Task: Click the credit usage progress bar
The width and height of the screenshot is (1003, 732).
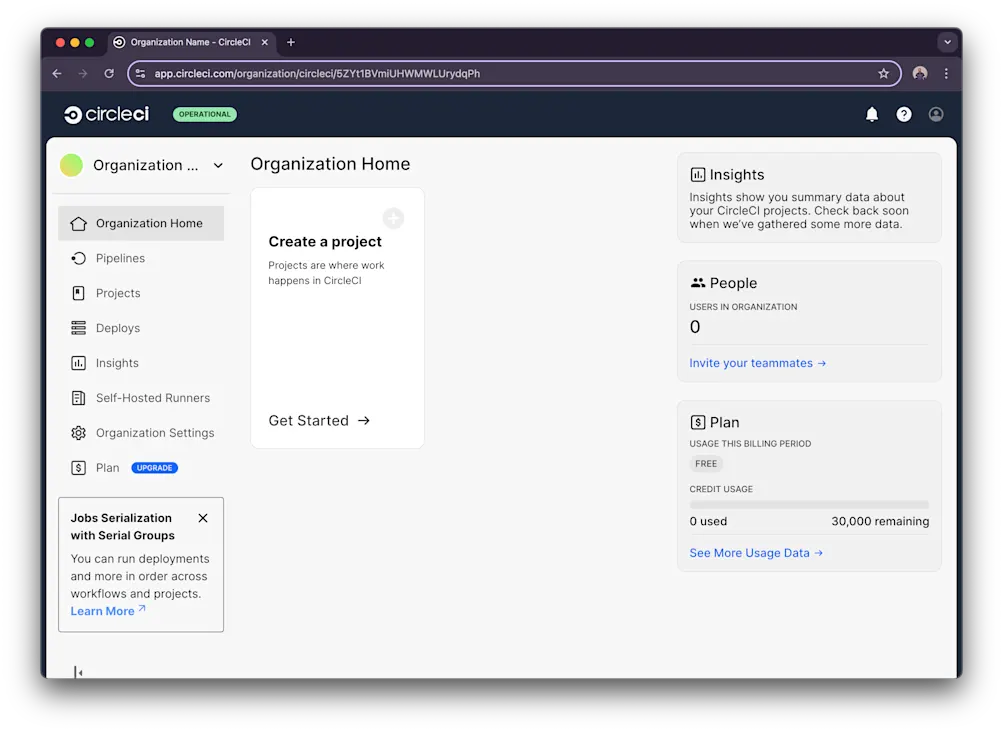Action: [x=809, y=505]
